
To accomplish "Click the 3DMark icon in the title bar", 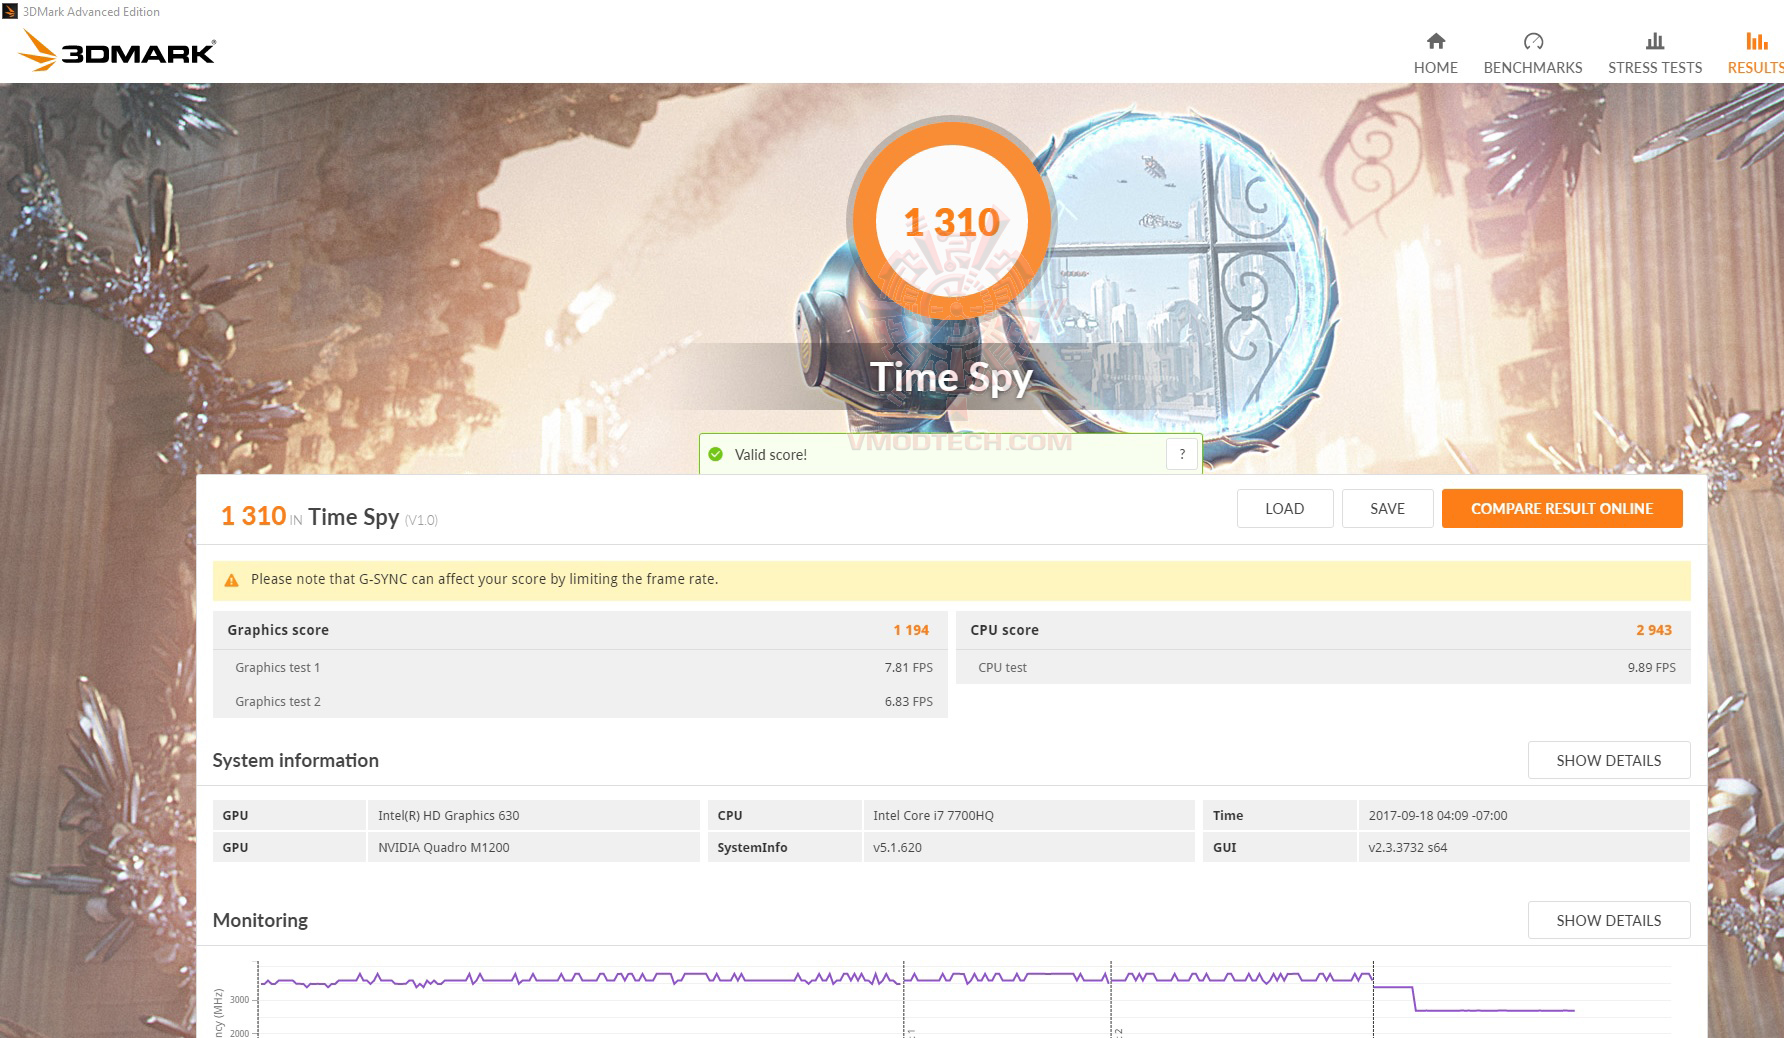I will pyautogui.click(x=10, y=11).
